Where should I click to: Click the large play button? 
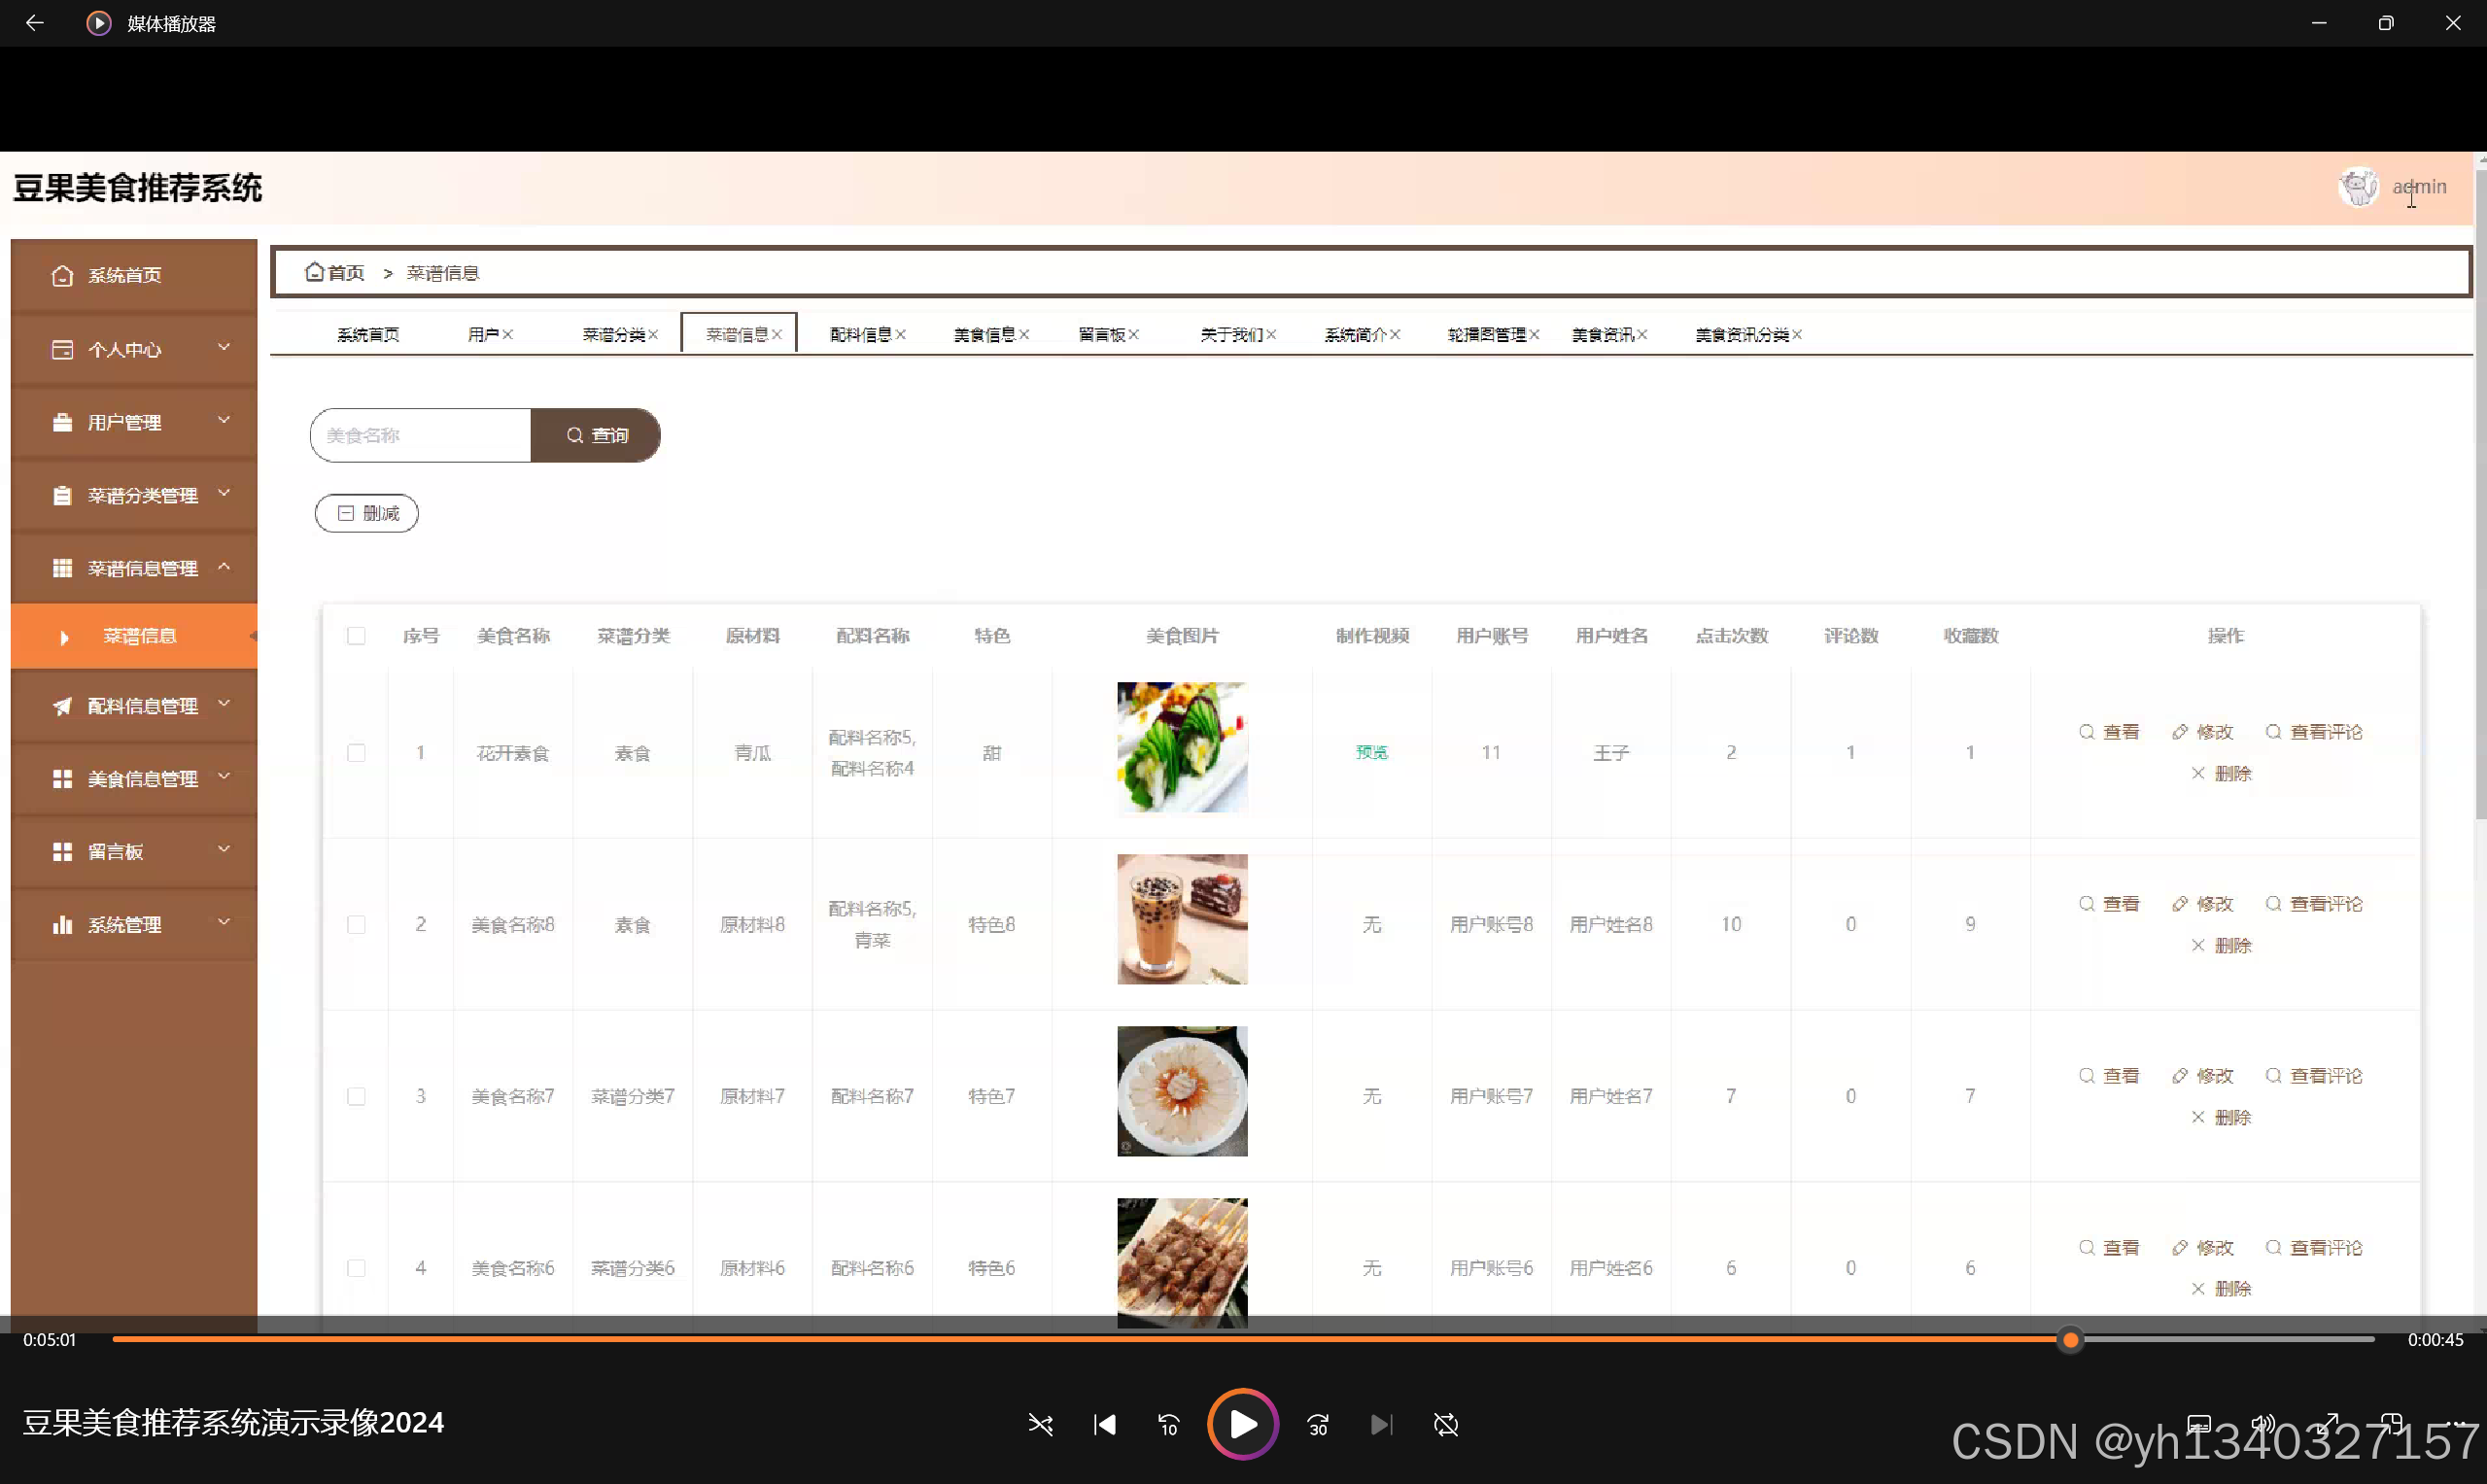(1243, 1424)
